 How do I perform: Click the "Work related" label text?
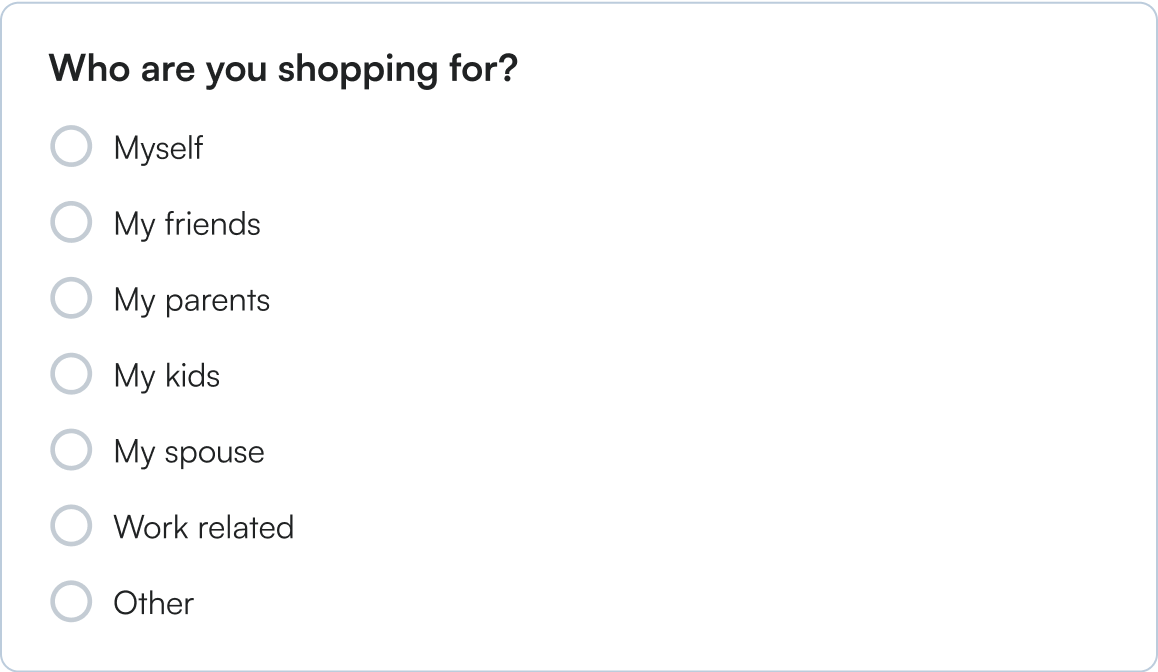pos(205,528)
